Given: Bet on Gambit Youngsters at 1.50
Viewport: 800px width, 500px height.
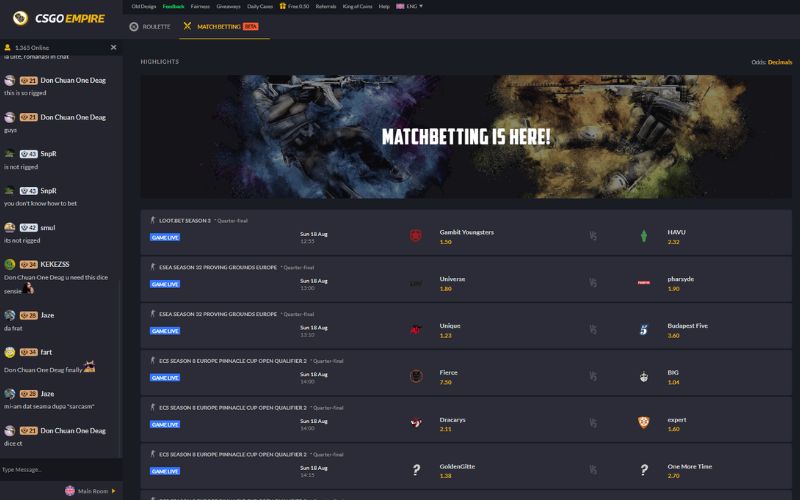Looking at the screenshot, I should [445, 242].
